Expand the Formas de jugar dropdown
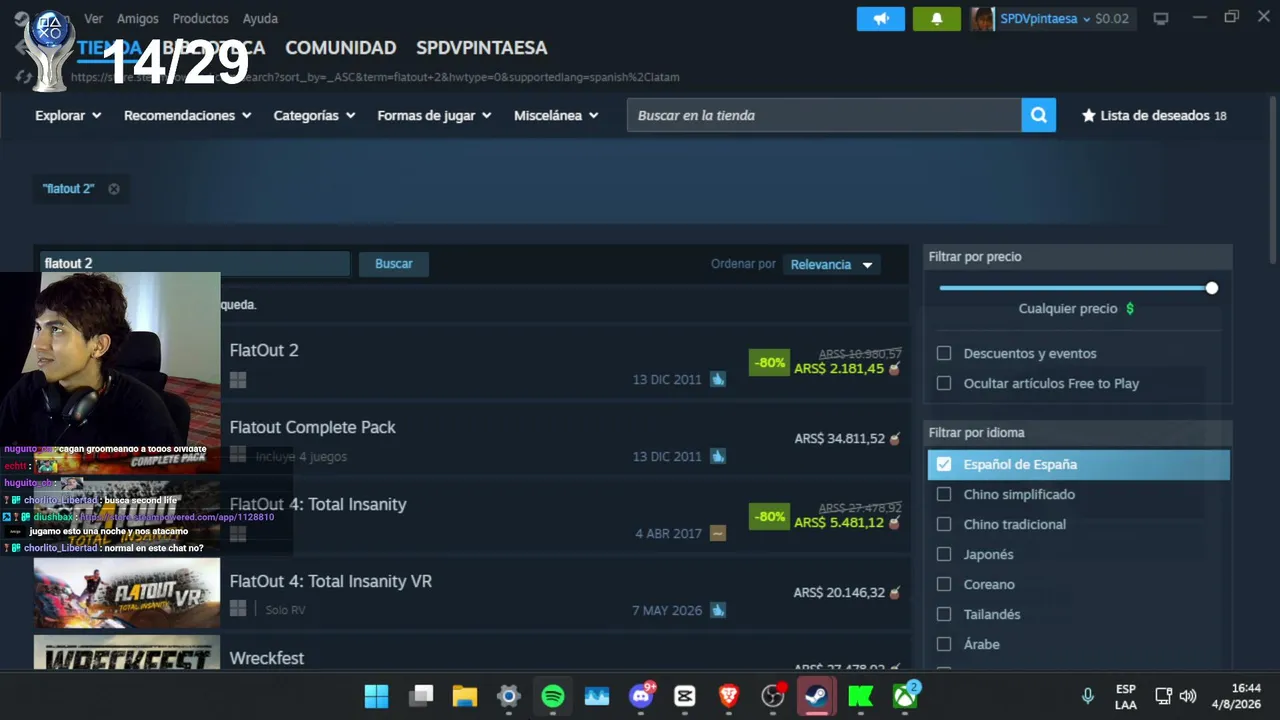1280x720 pixels. click(434, 115)
